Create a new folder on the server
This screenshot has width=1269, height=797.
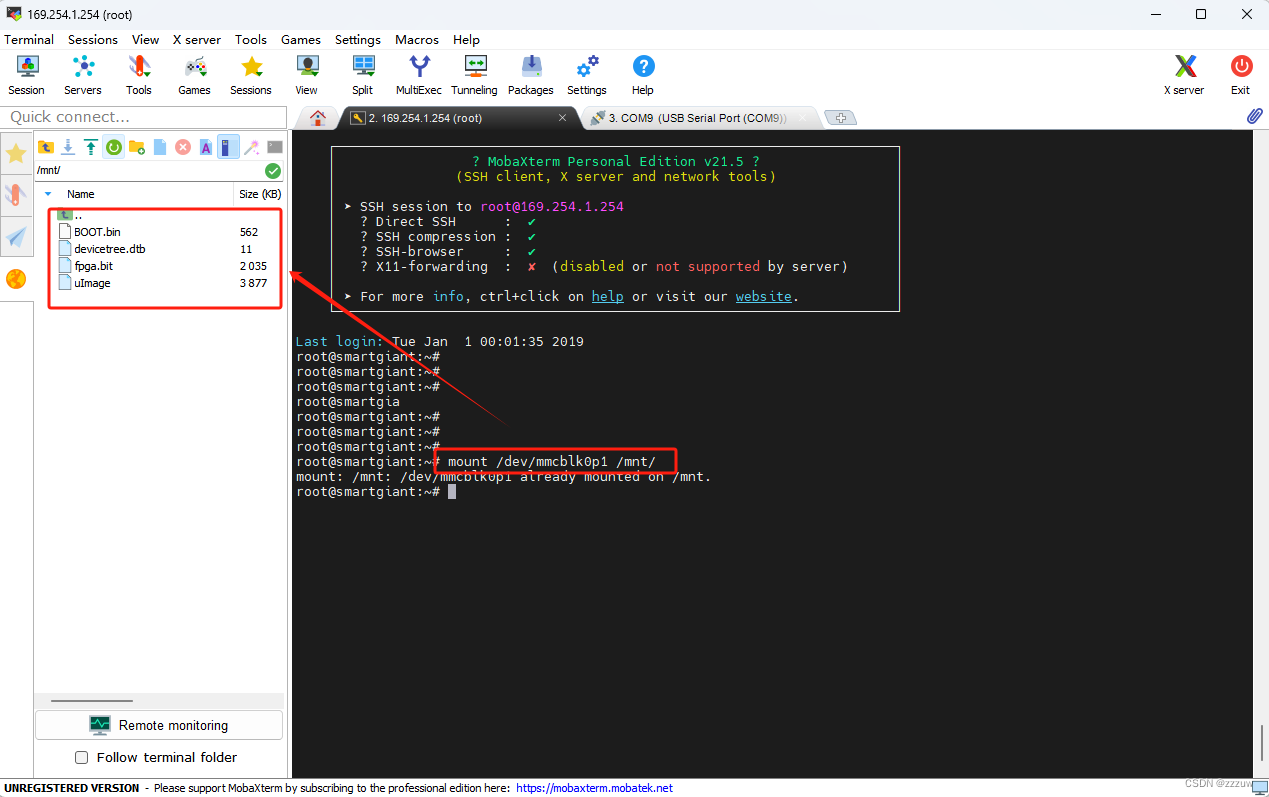click(136, 146)
